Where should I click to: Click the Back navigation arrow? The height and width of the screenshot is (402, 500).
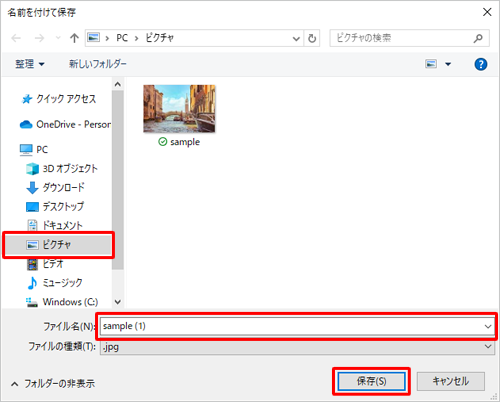click(16, 38)
